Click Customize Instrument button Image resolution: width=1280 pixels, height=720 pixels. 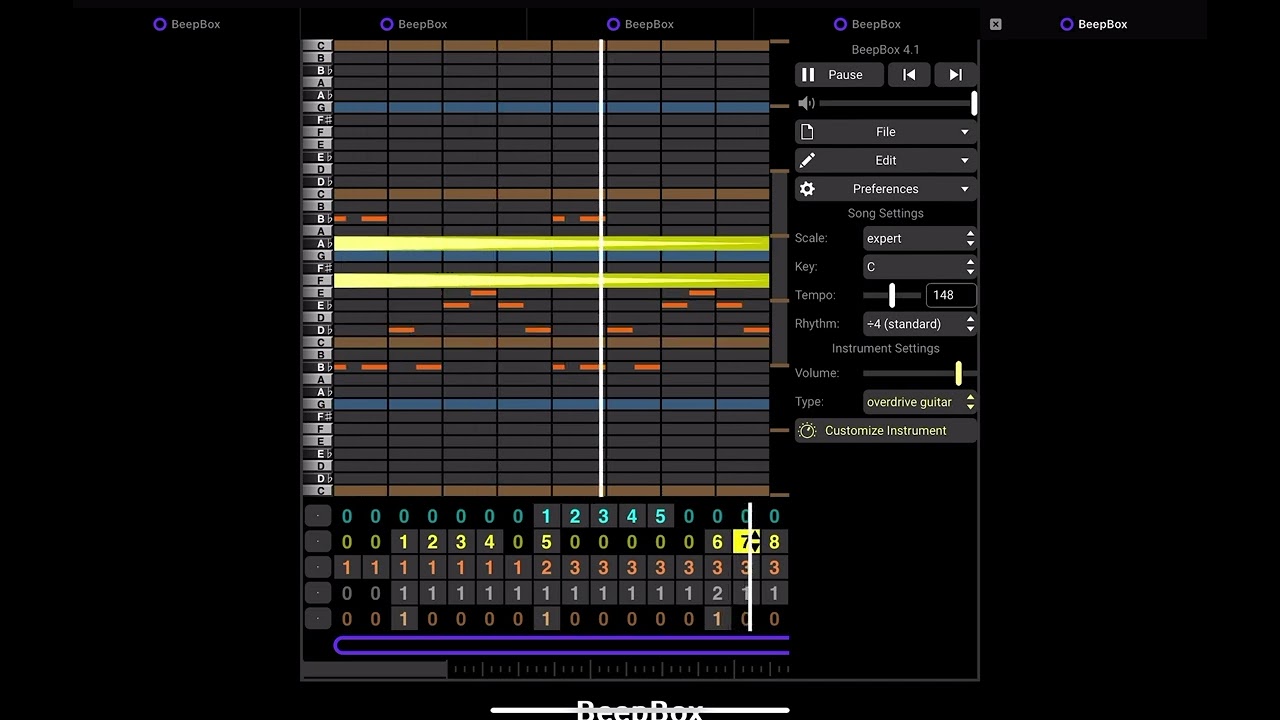click(x=885, y=431)
